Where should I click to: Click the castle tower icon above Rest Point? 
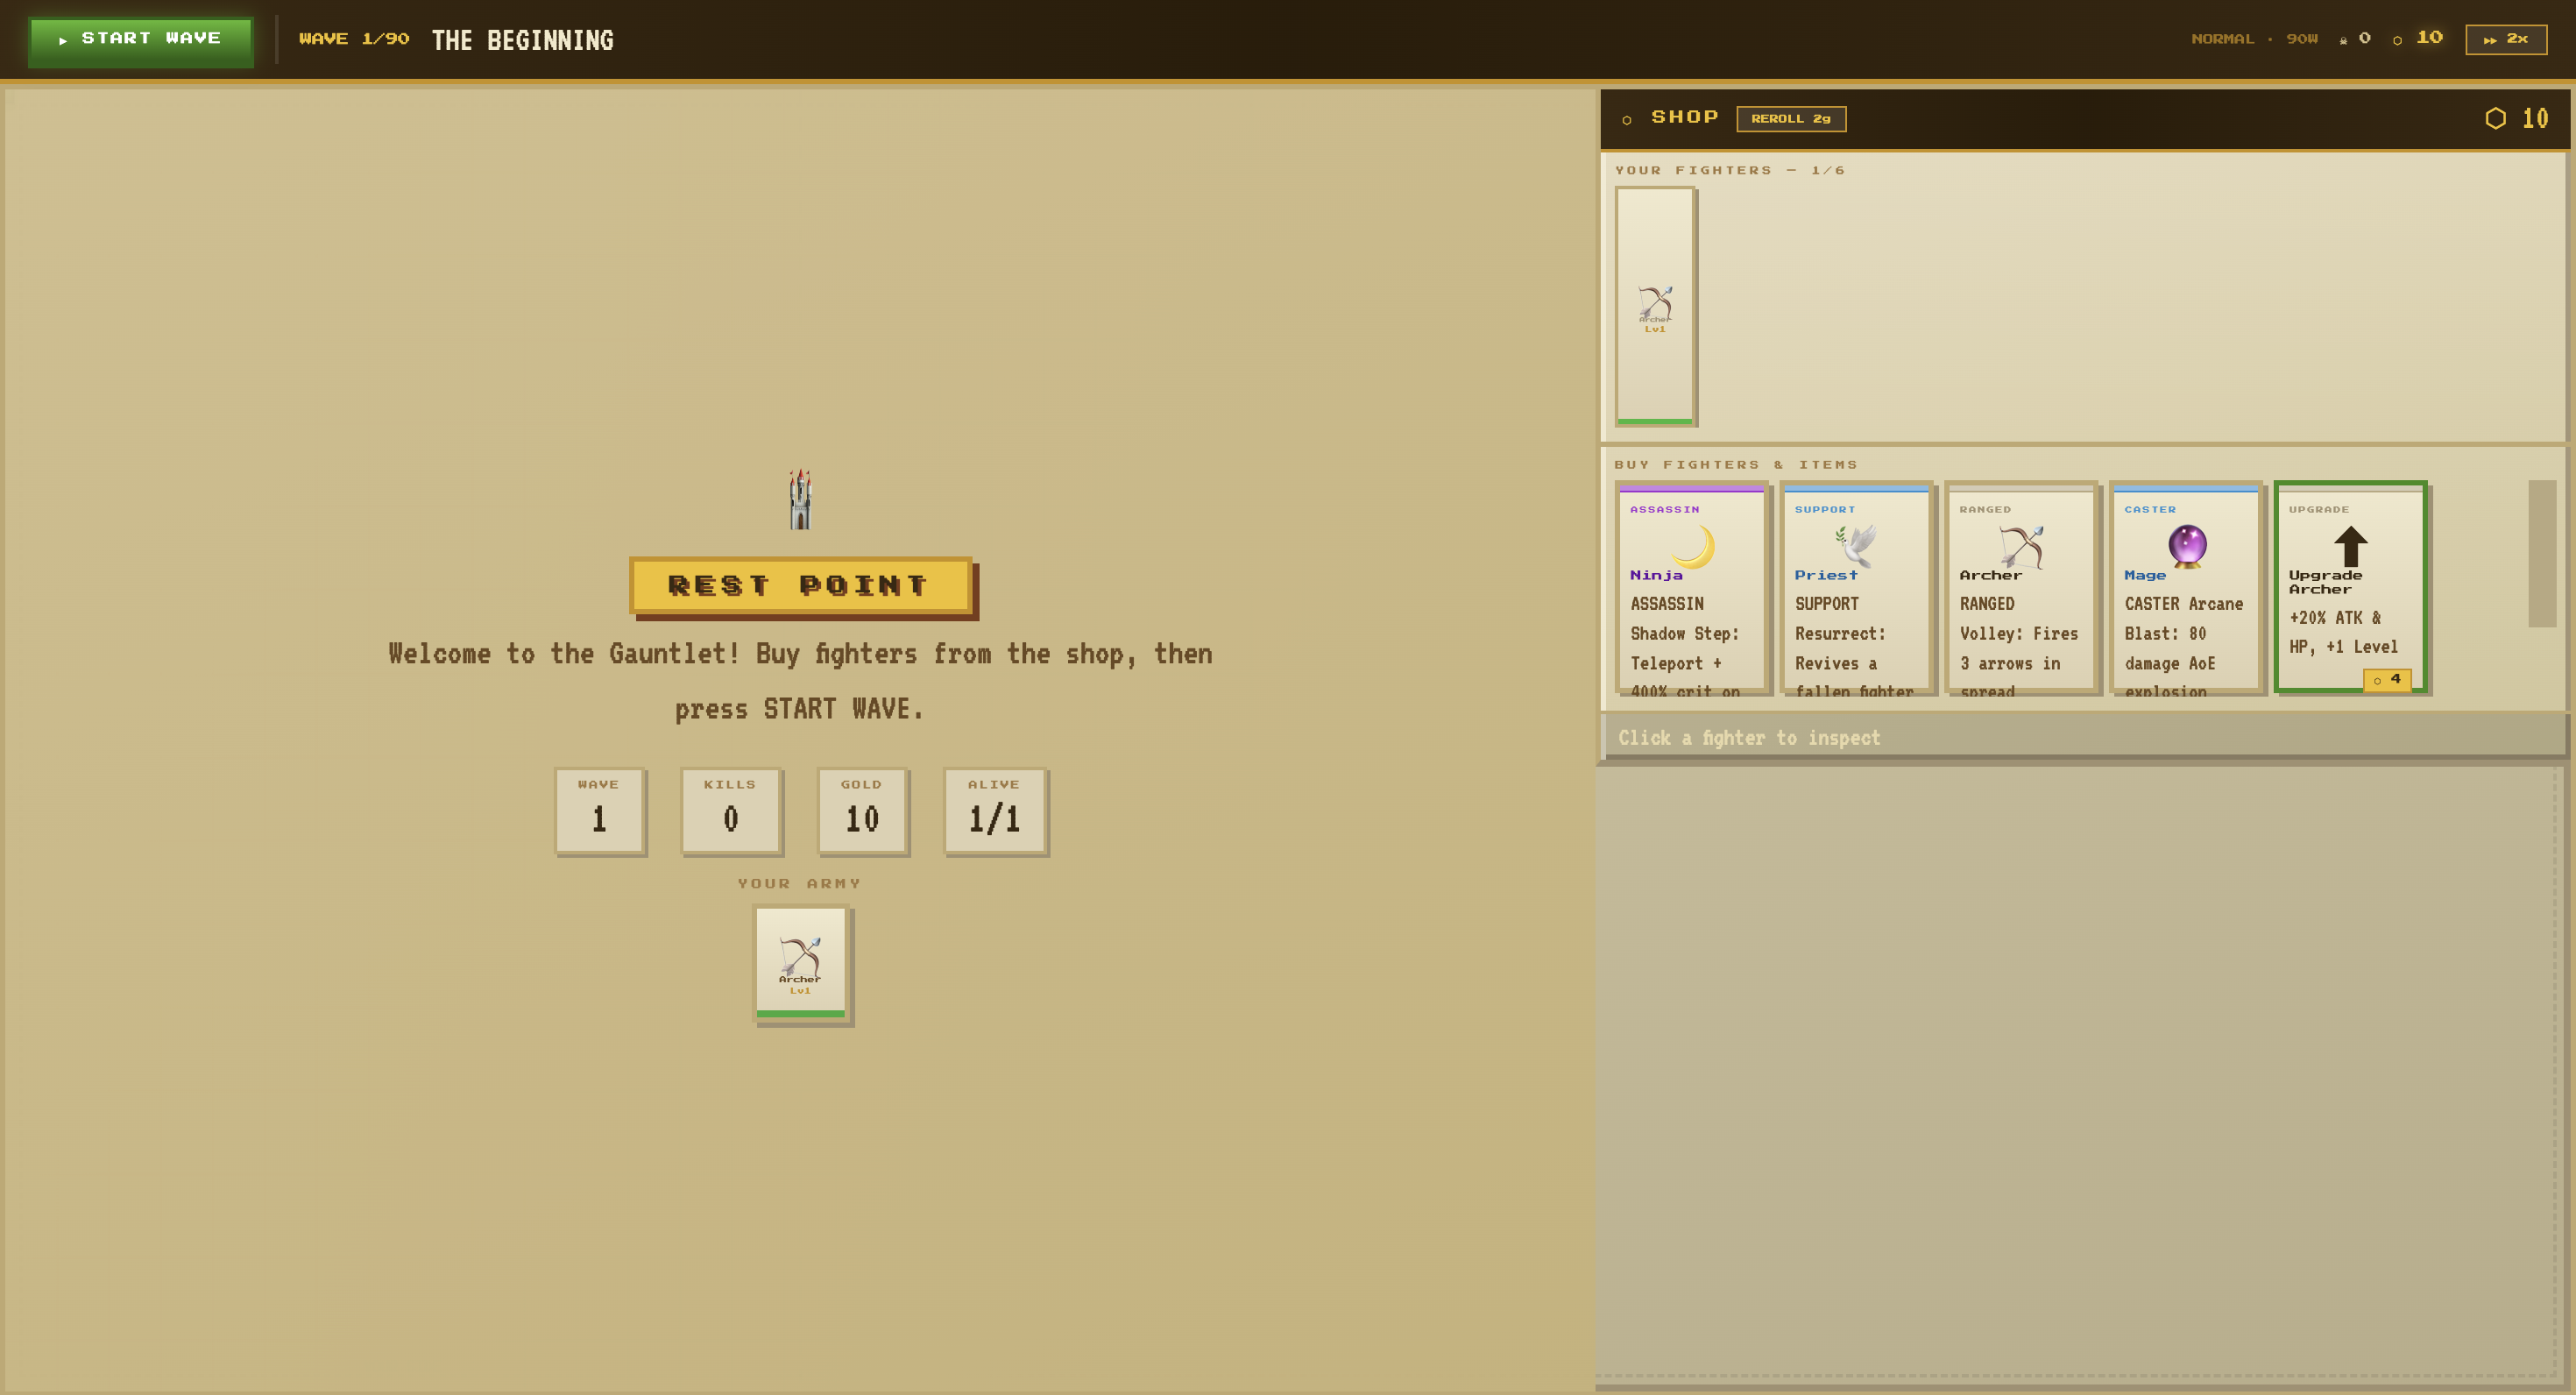(800, 499)
